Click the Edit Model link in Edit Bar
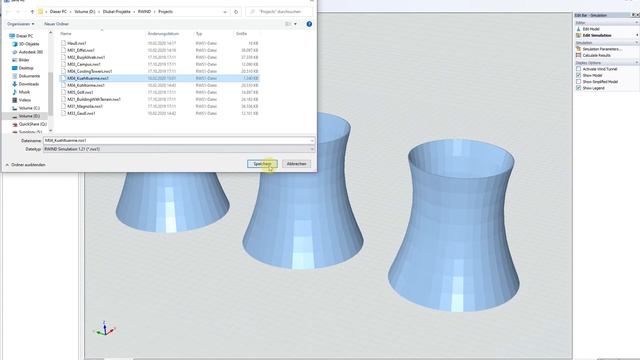 (591, 29)
